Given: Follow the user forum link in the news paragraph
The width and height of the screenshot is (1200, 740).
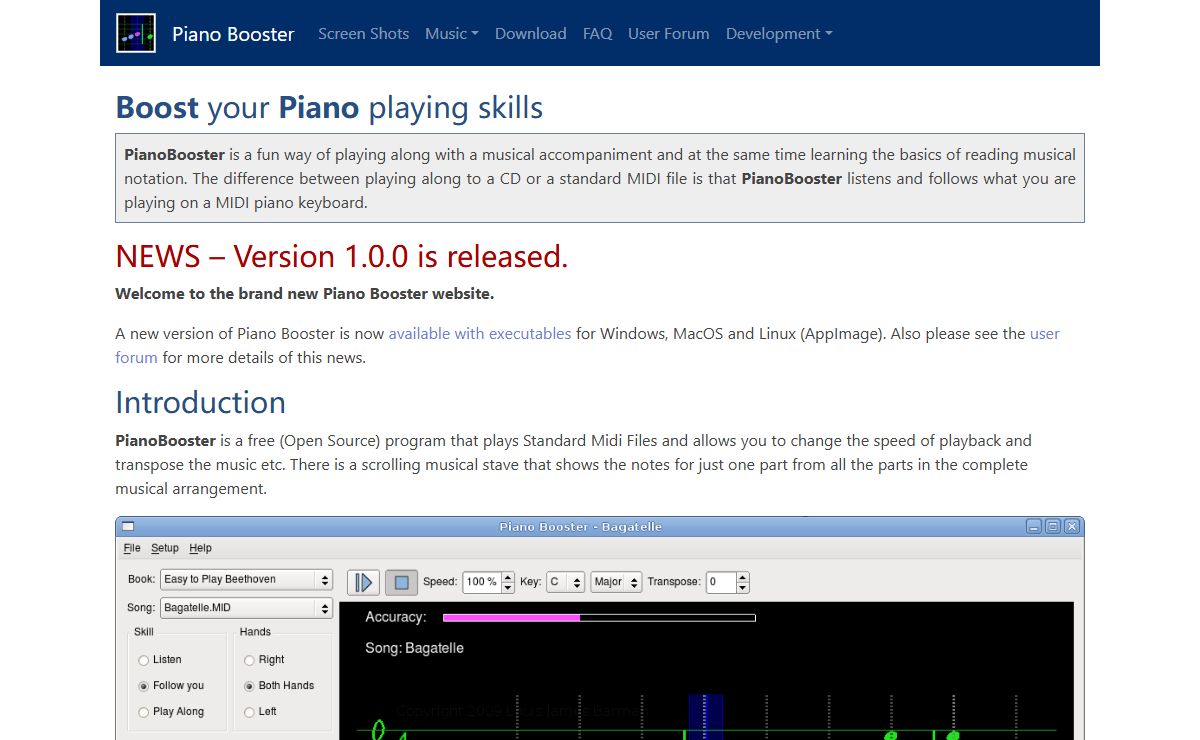Looking at the screenshot, I should coord(1045,334).
